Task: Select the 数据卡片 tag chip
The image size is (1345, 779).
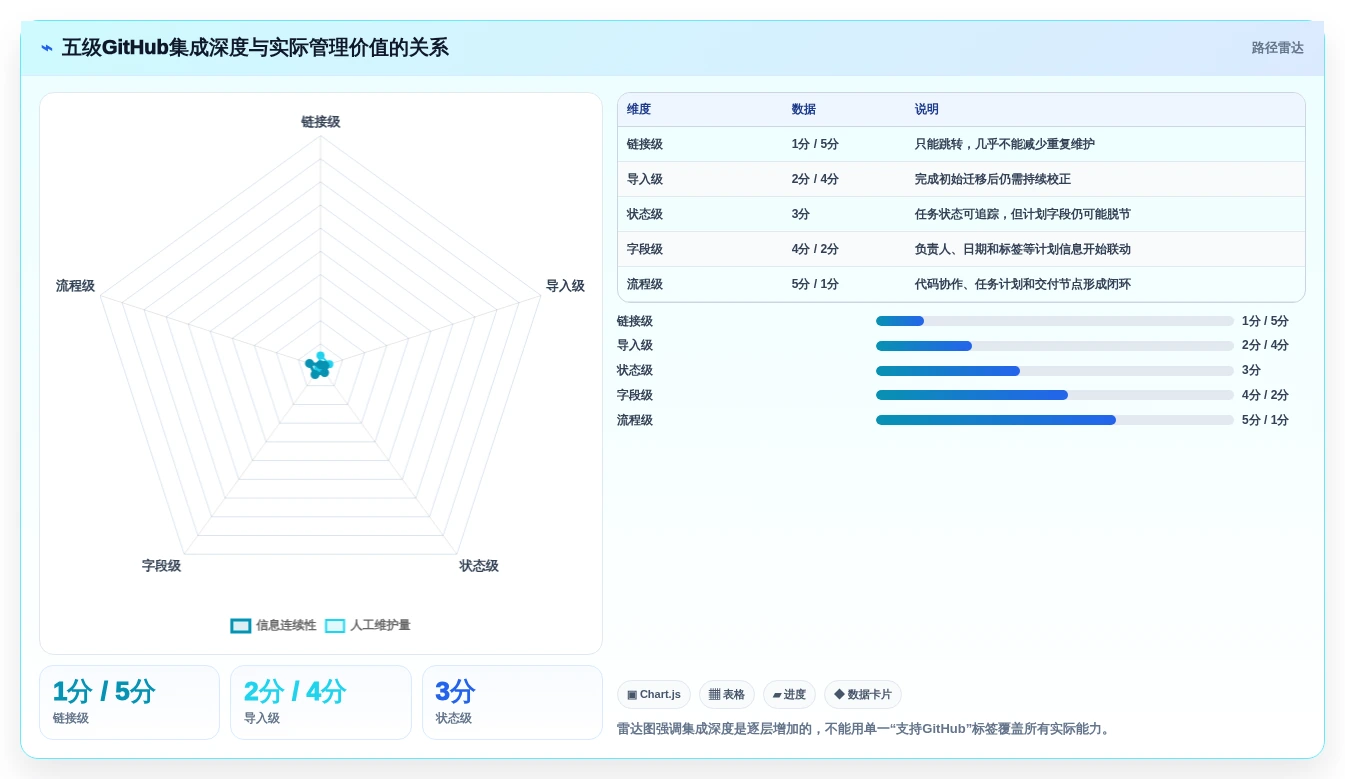Action: pos(863,694)
